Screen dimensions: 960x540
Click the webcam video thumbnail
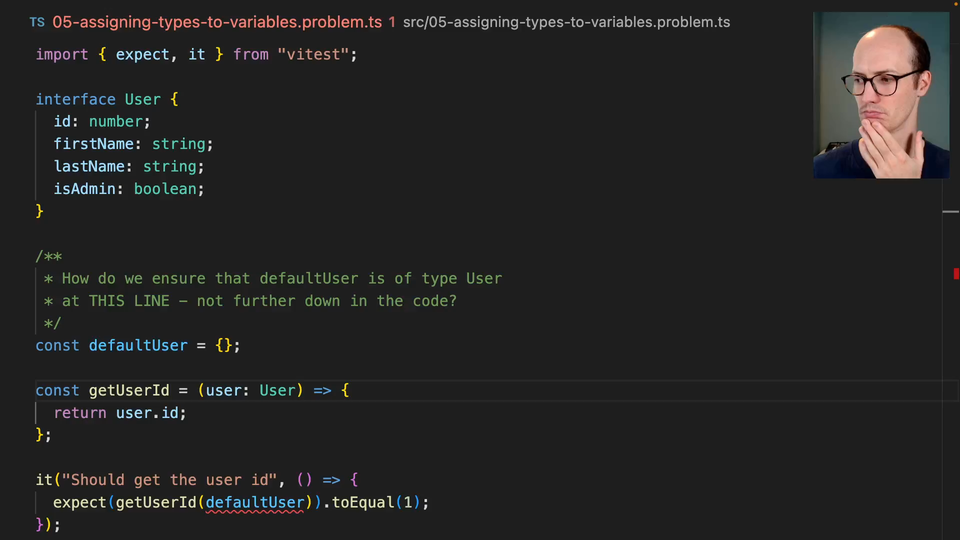click(880, 95)
